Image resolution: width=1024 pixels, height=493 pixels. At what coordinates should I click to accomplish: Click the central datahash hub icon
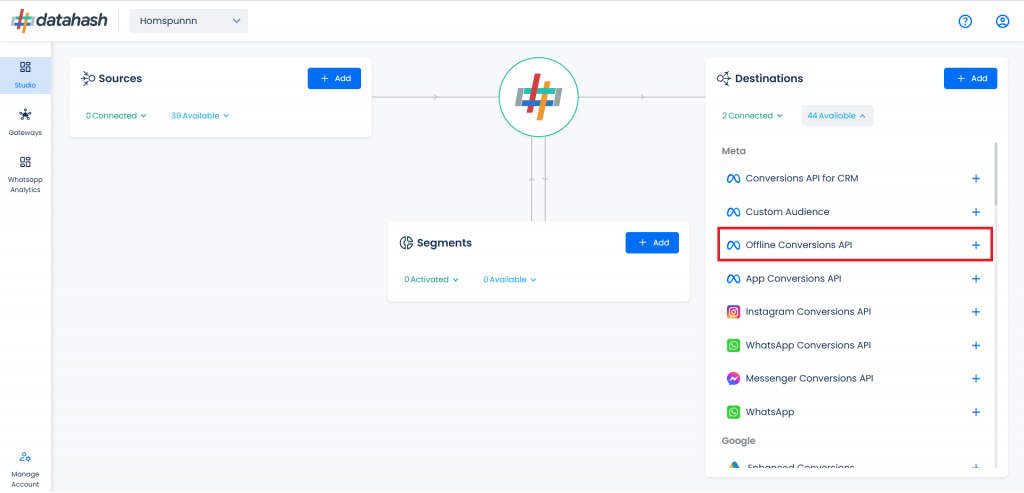point(538,97)
